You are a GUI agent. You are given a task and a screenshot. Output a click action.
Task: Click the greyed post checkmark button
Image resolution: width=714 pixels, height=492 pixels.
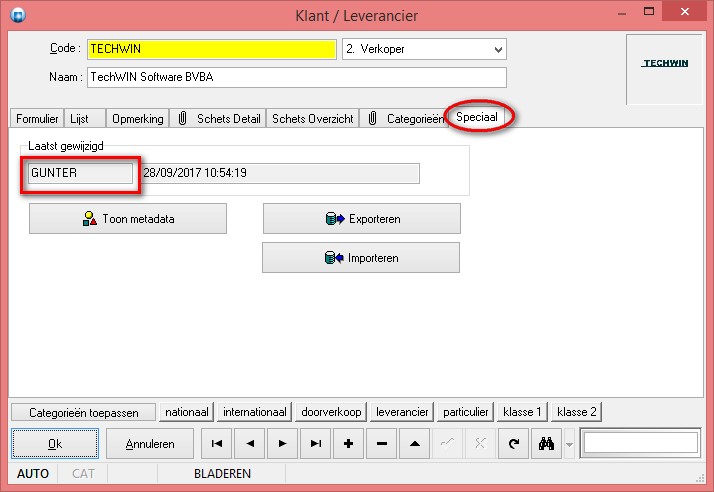[x=447, y=443]
